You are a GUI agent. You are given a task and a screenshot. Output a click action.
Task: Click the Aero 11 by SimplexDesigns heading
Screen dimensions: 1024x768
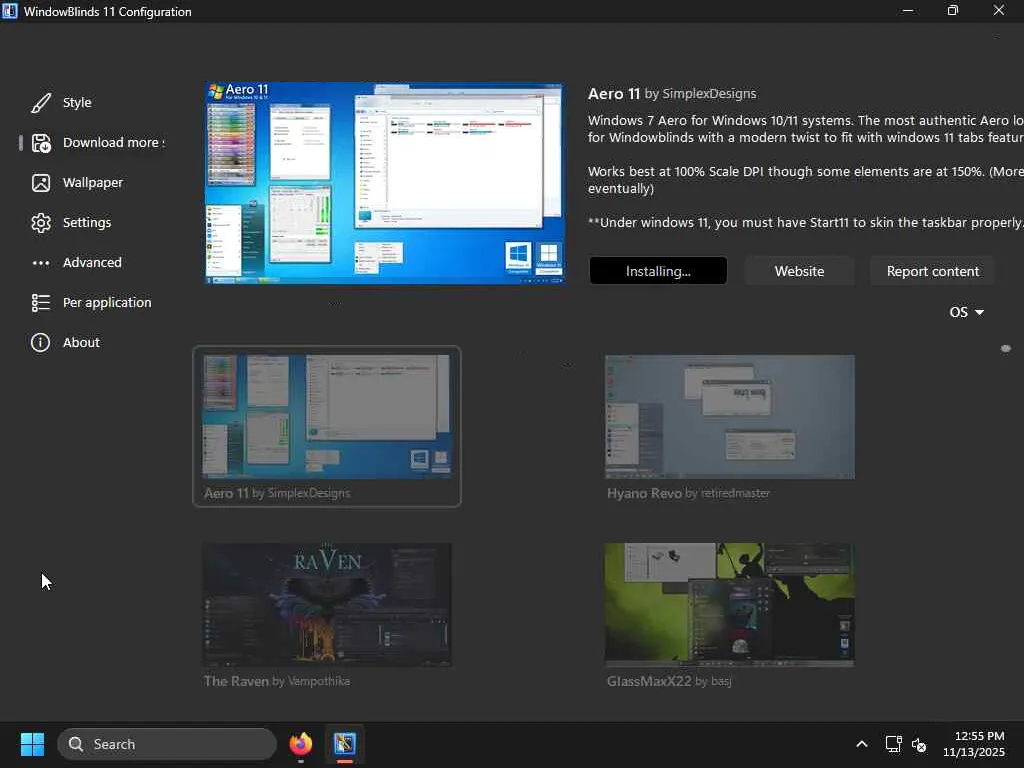click(672, 93)
